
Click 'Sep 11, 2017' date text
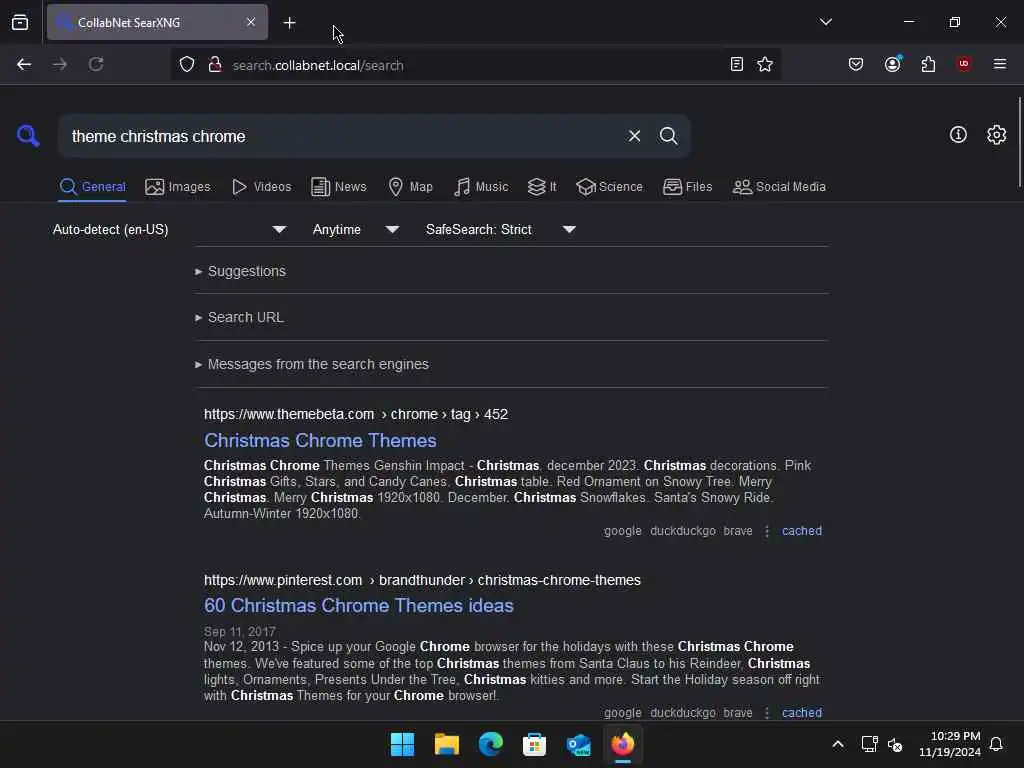(240, 632)
